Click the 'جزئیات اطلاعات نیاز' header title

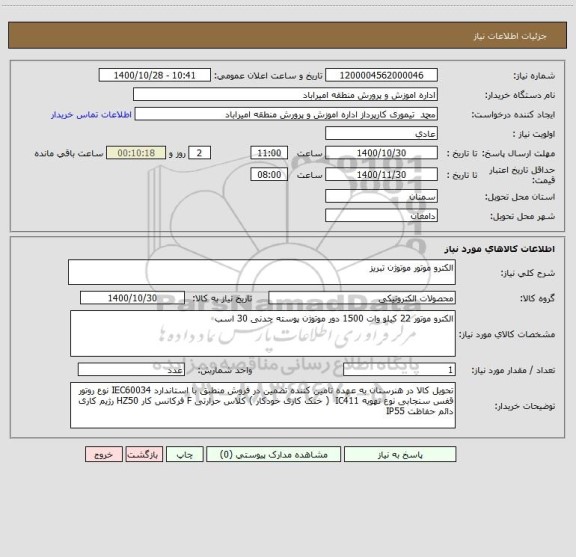pyautogui.click(x=510, y=36)
